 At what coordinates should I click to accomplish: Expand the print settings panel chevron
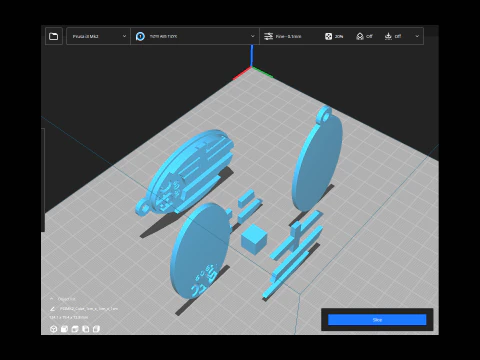pyautogui.click(x=417, y=36)
